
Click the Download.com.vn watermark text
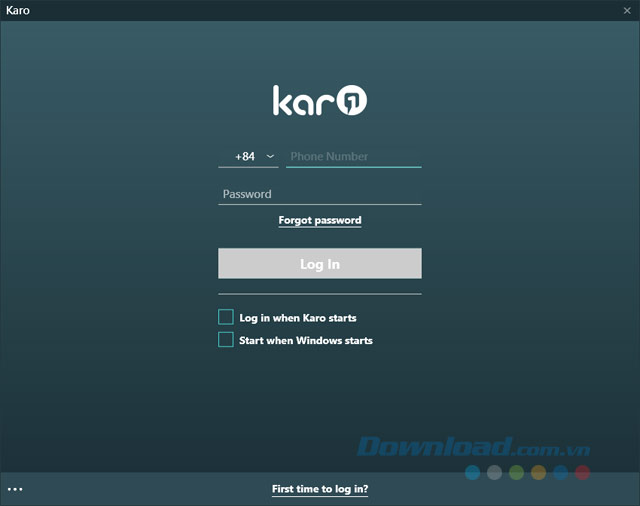click(472, 448)
